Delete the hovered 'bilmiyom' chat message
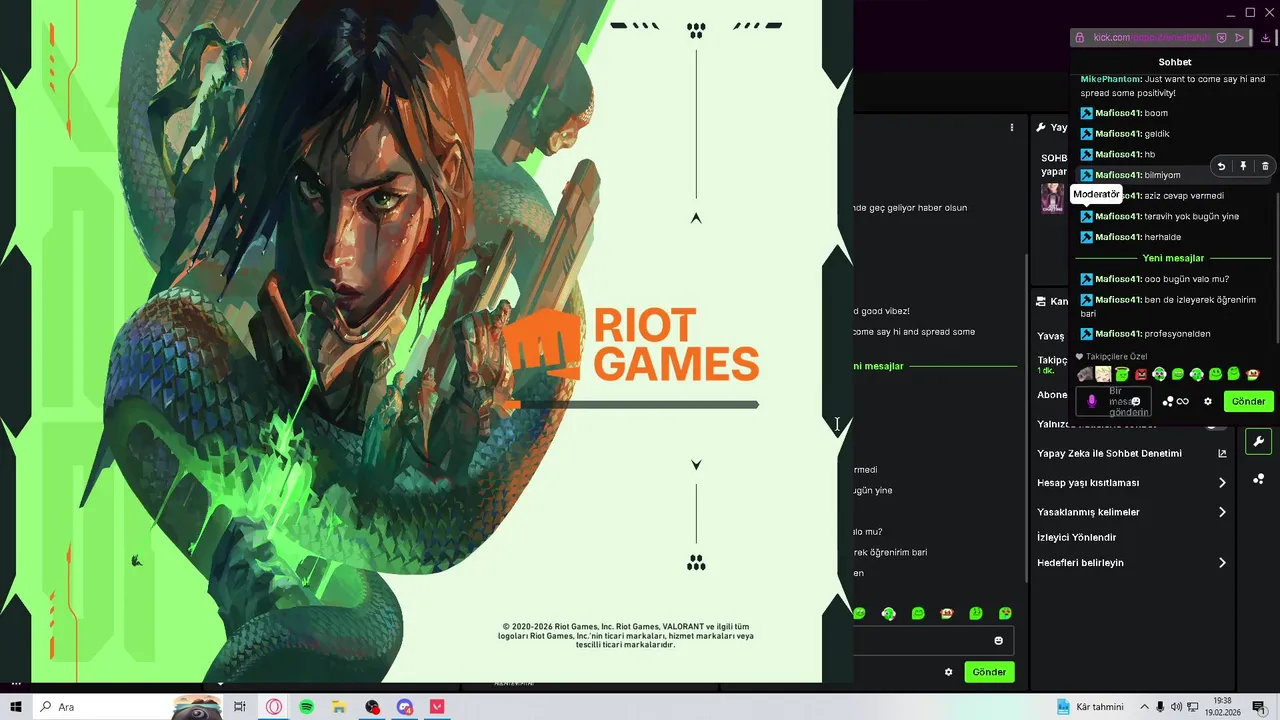 (1265, 167)
